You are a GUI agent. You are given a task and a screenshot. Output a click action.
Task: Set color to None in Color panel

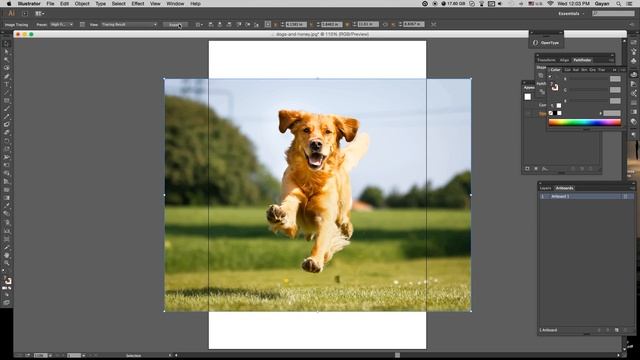(551, 113)
